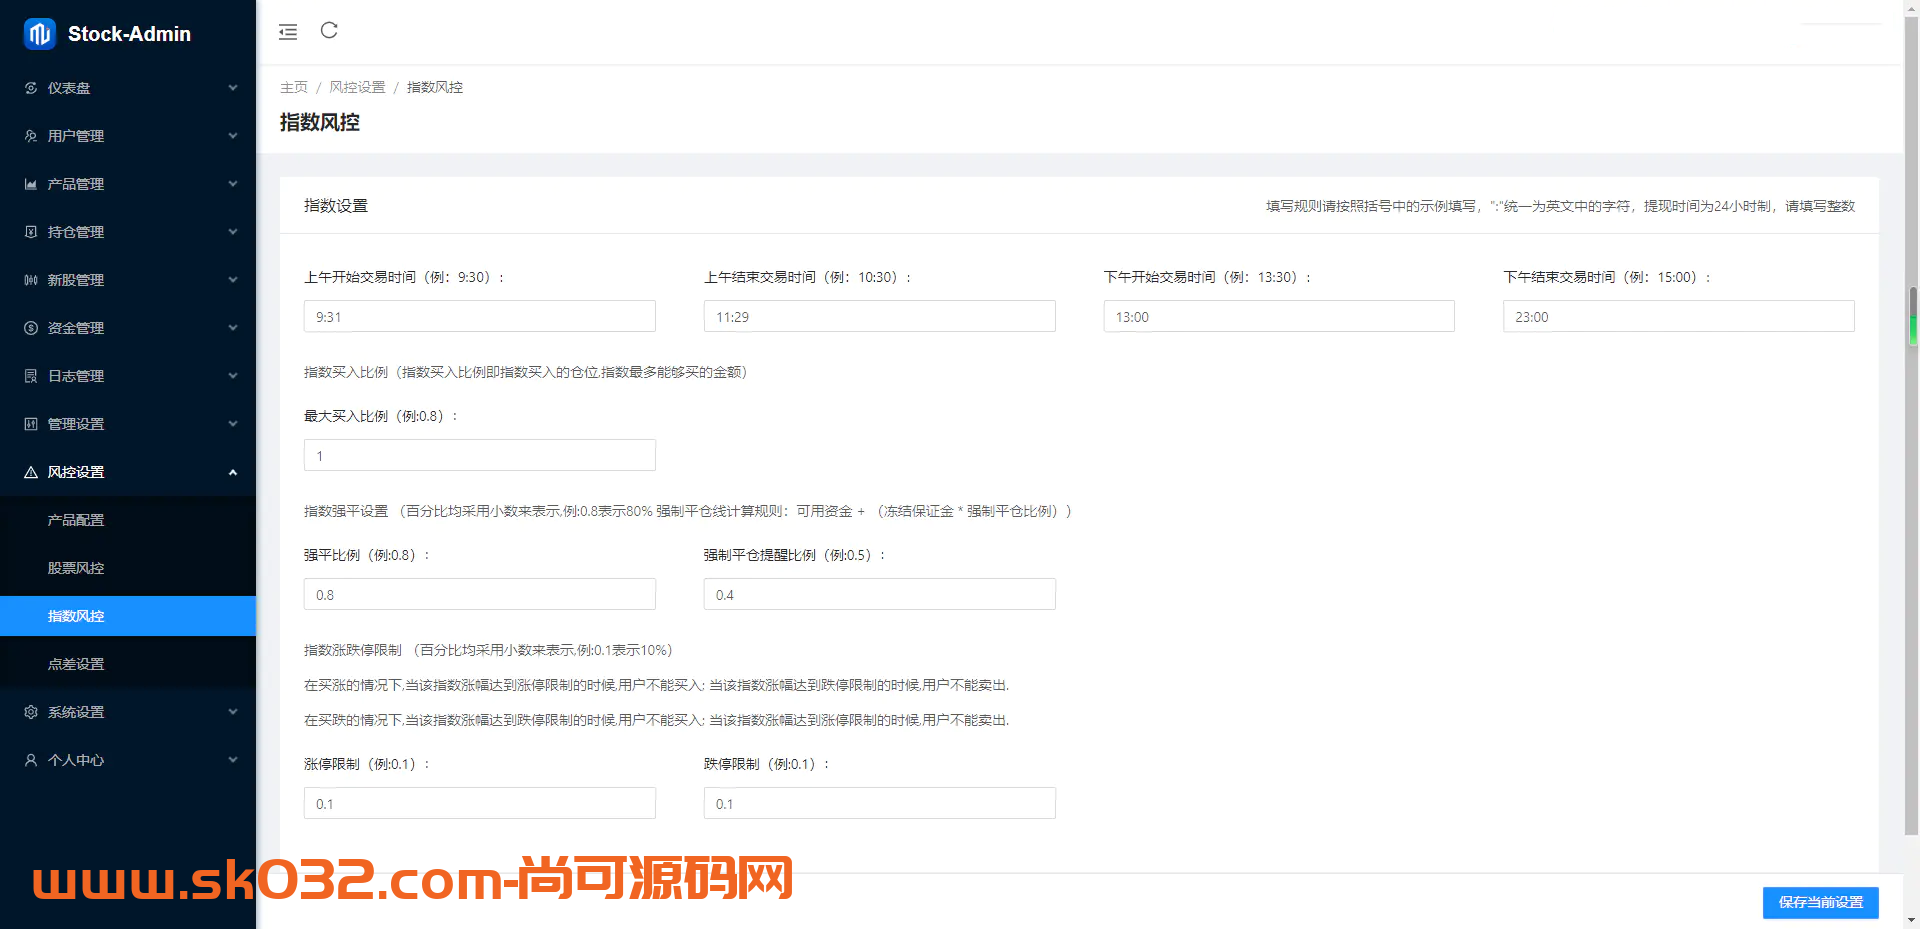Click the 仪表盘 dashboard icon
The width and height of the screenshot is (1920, 929).
pos(31,88)
